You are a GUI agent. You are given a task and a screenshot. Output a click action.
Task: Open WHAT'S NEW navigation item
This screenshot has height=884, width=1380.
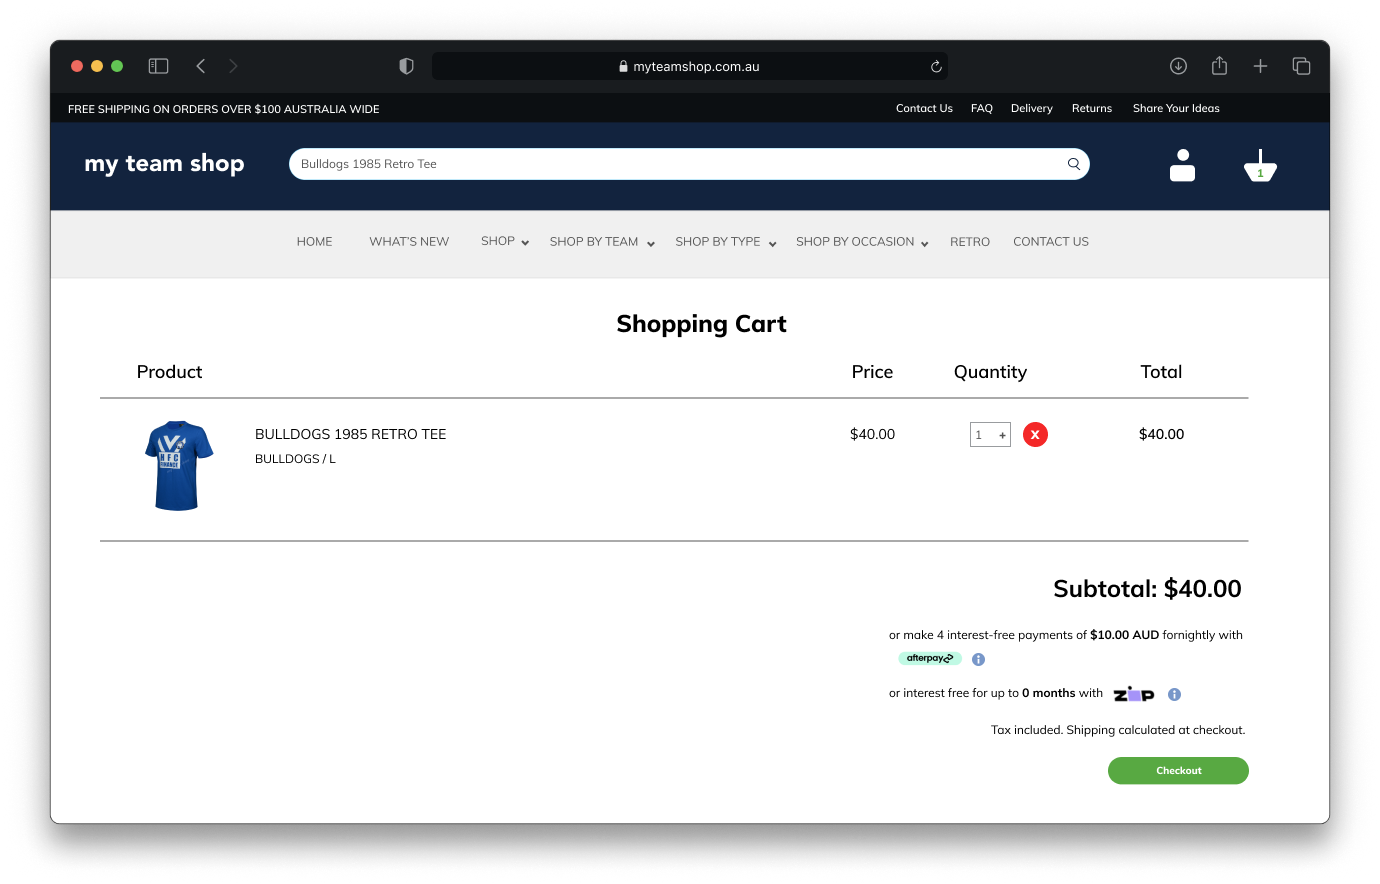click(409, 242)
